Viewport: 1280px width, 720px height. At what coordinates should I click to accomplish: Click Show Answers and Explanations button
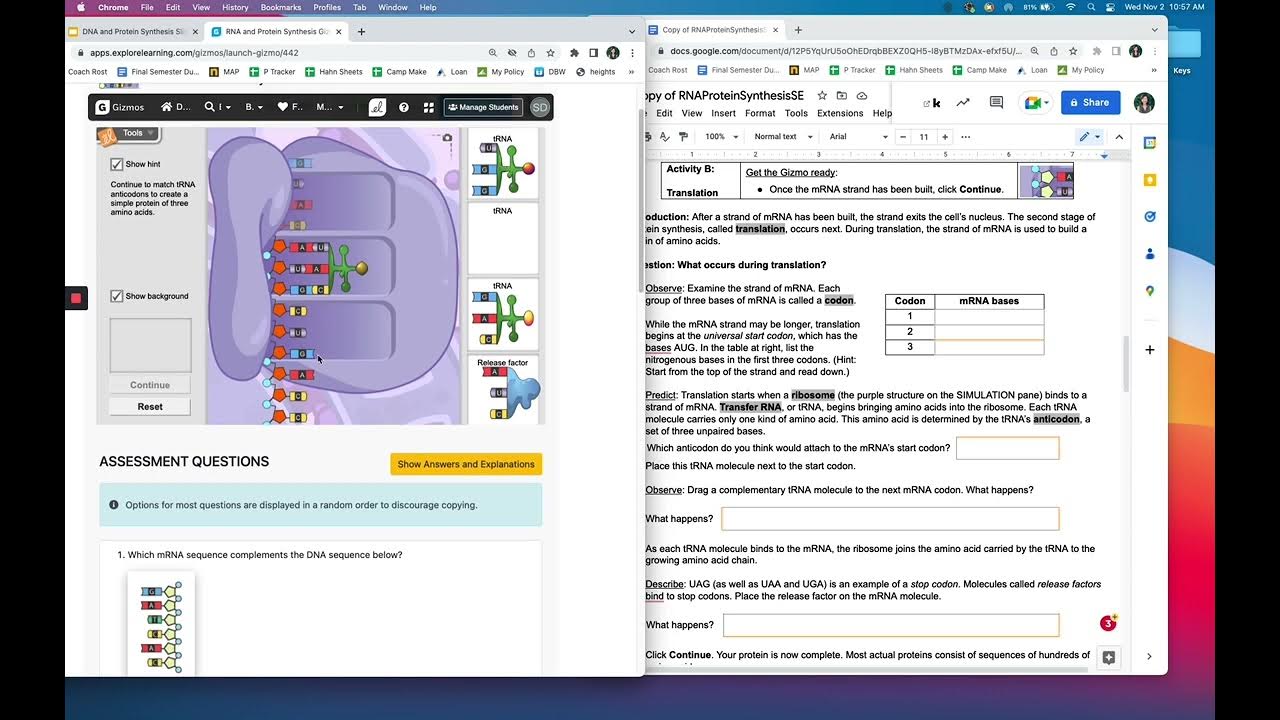[466, 464]
